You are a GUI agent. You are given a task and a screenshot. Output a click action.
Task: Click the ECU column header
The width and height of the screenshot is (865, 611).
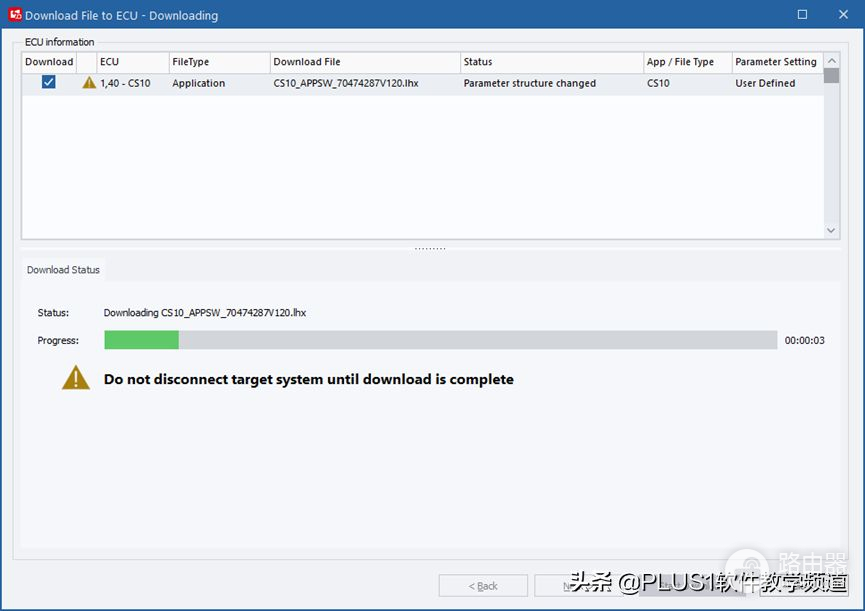[x=132, y=62]
